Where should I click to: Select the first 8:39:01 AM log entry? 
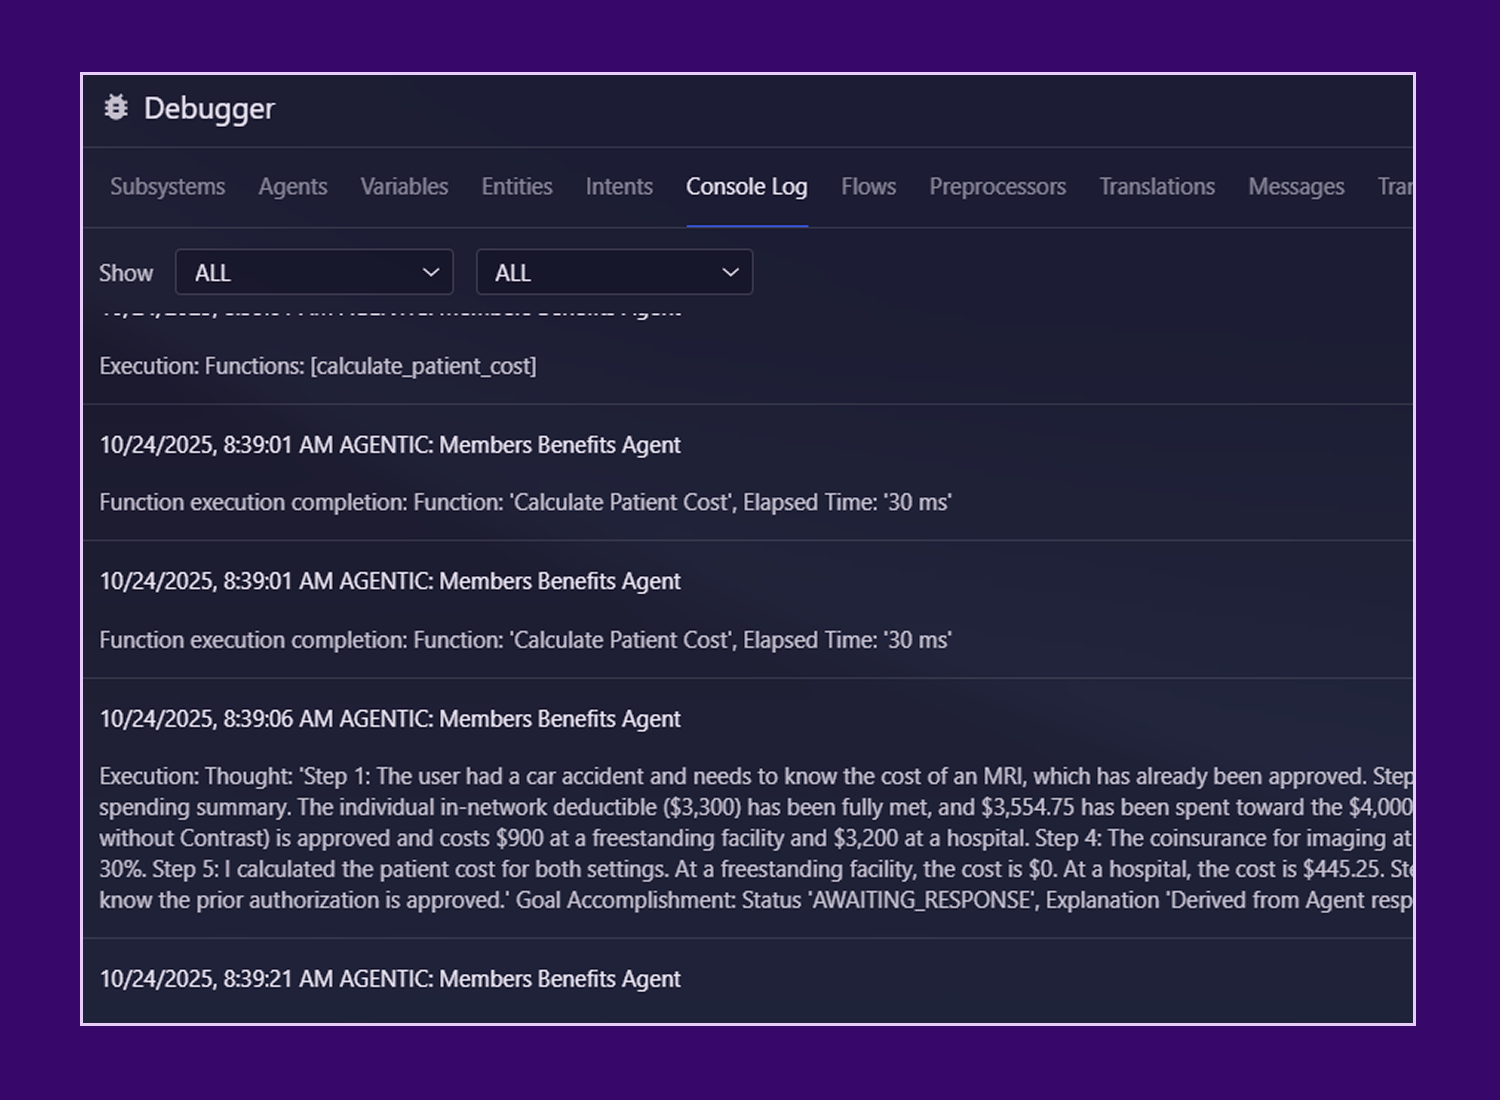click(x=390, y=445)
